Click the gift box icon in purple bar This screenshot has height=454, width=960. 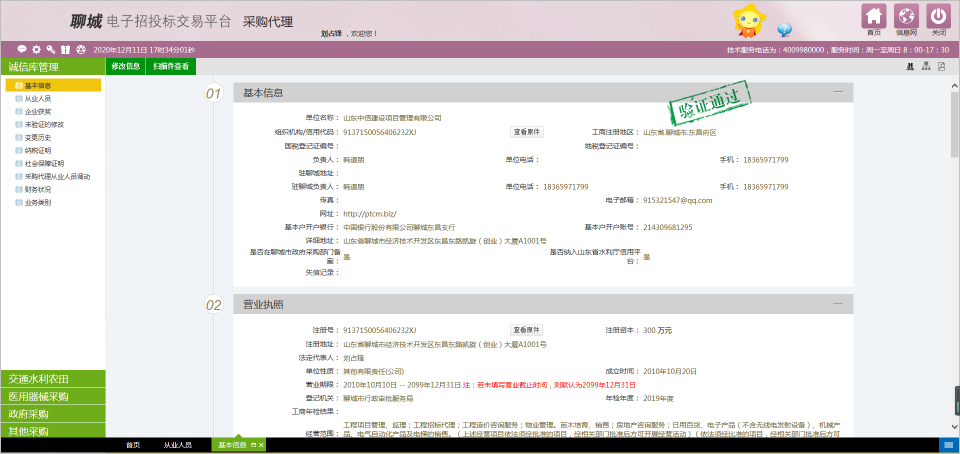[65, 49]
